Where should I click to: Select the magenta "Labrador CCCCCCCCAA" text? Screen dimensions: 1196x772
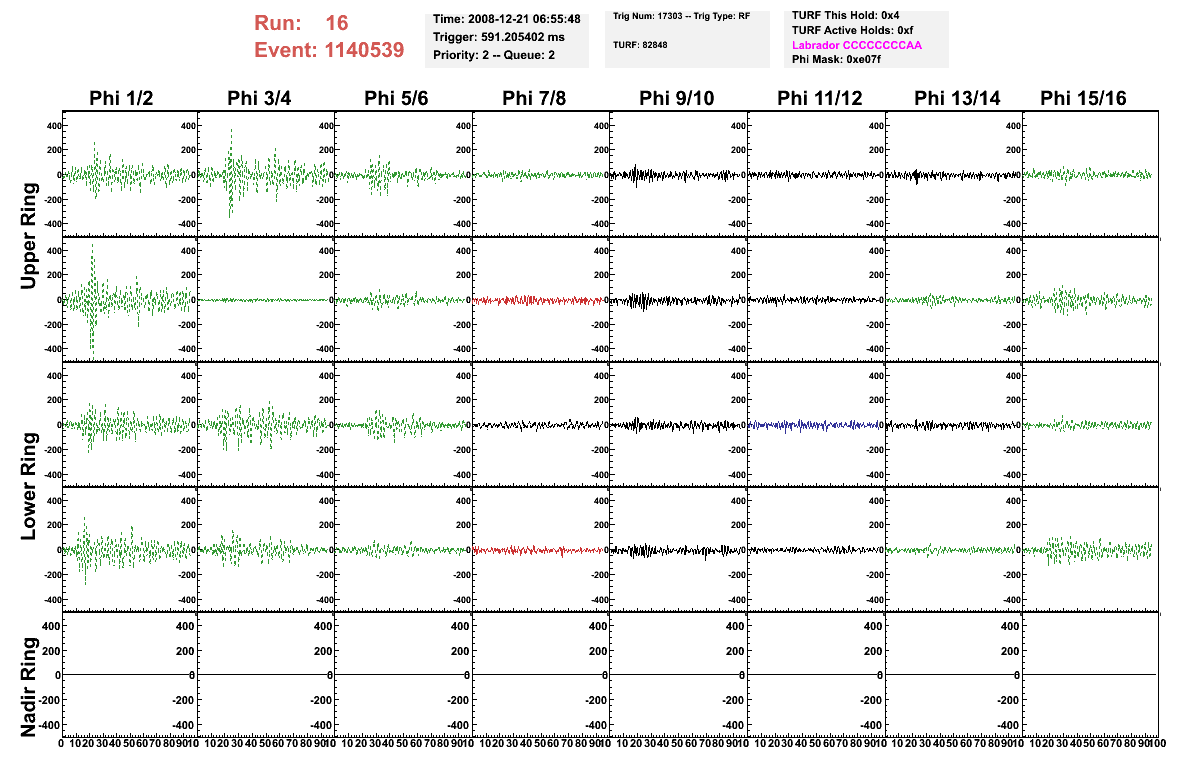857,45
